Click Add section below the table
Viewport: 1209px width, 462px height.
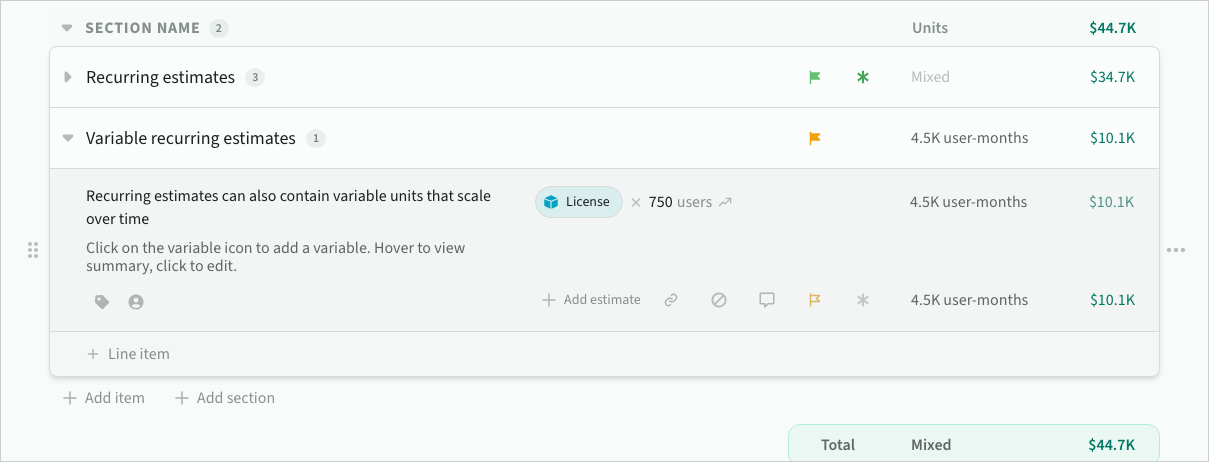pos(225,398)
